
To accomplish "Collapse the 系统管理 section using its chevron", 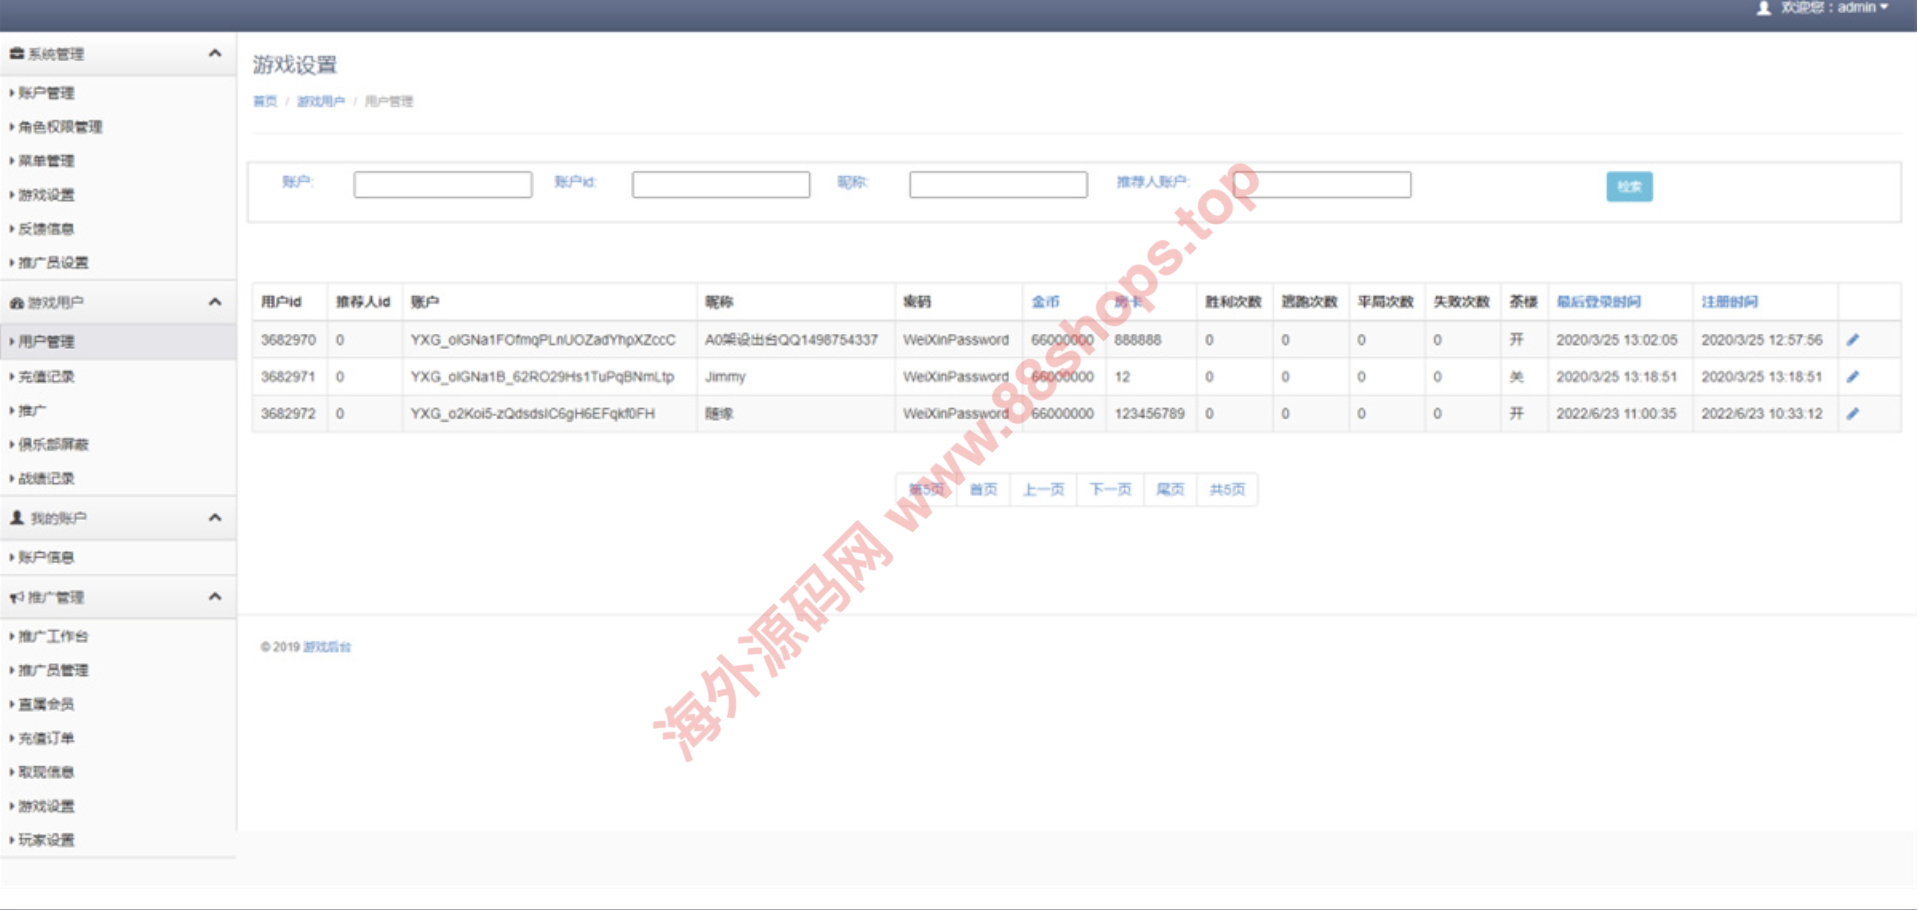I will (x=214, y=54).
